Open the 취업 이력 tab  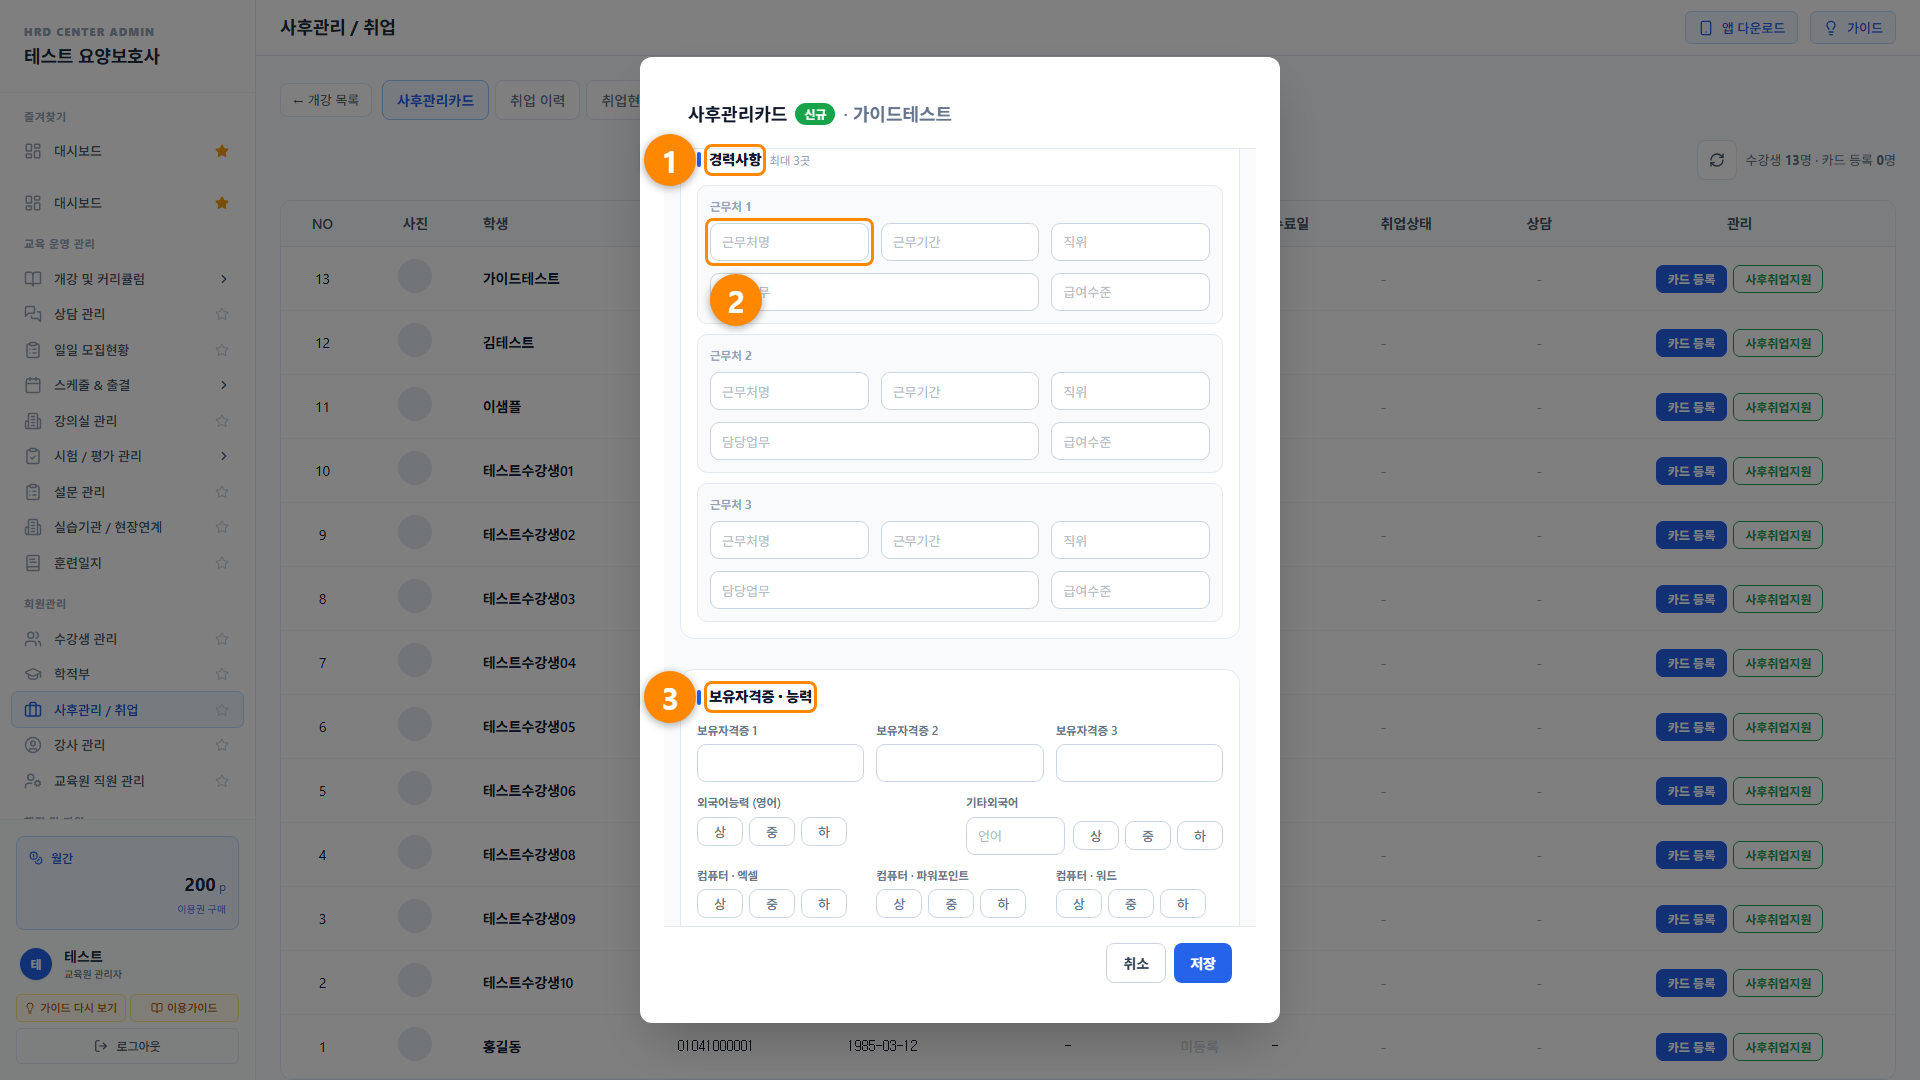(x=537, y=100)
